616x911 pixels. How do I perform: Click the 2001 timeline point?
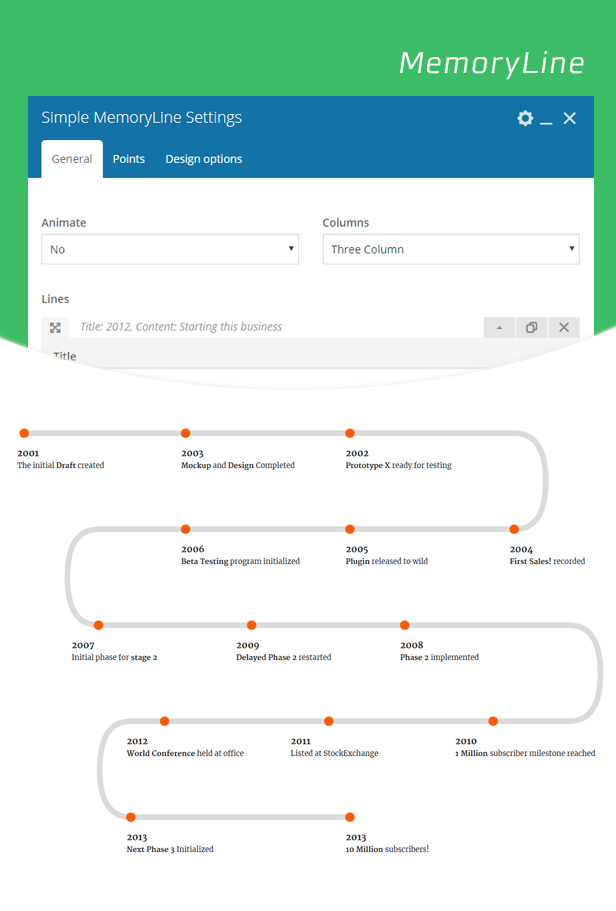point(24,433)
